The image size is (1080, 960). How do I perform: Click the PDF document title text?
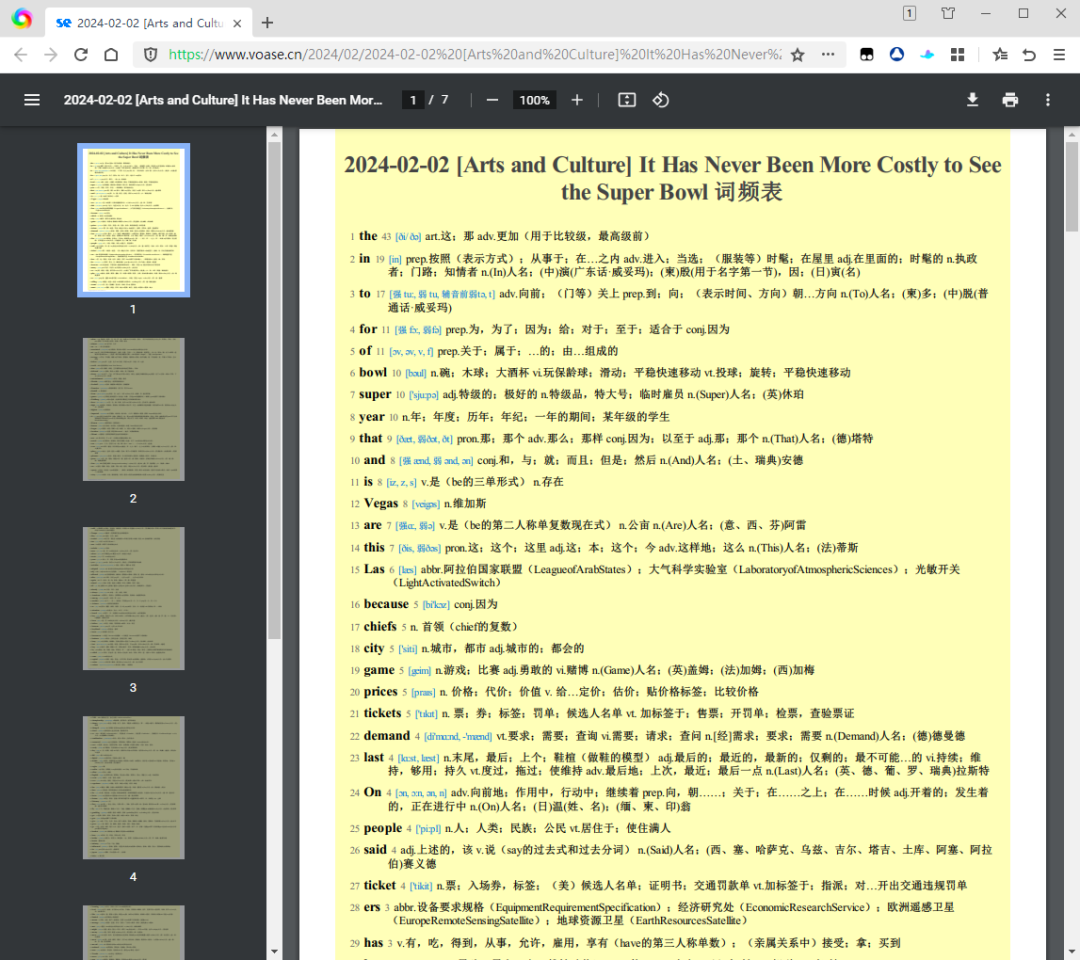click(222, 100)
